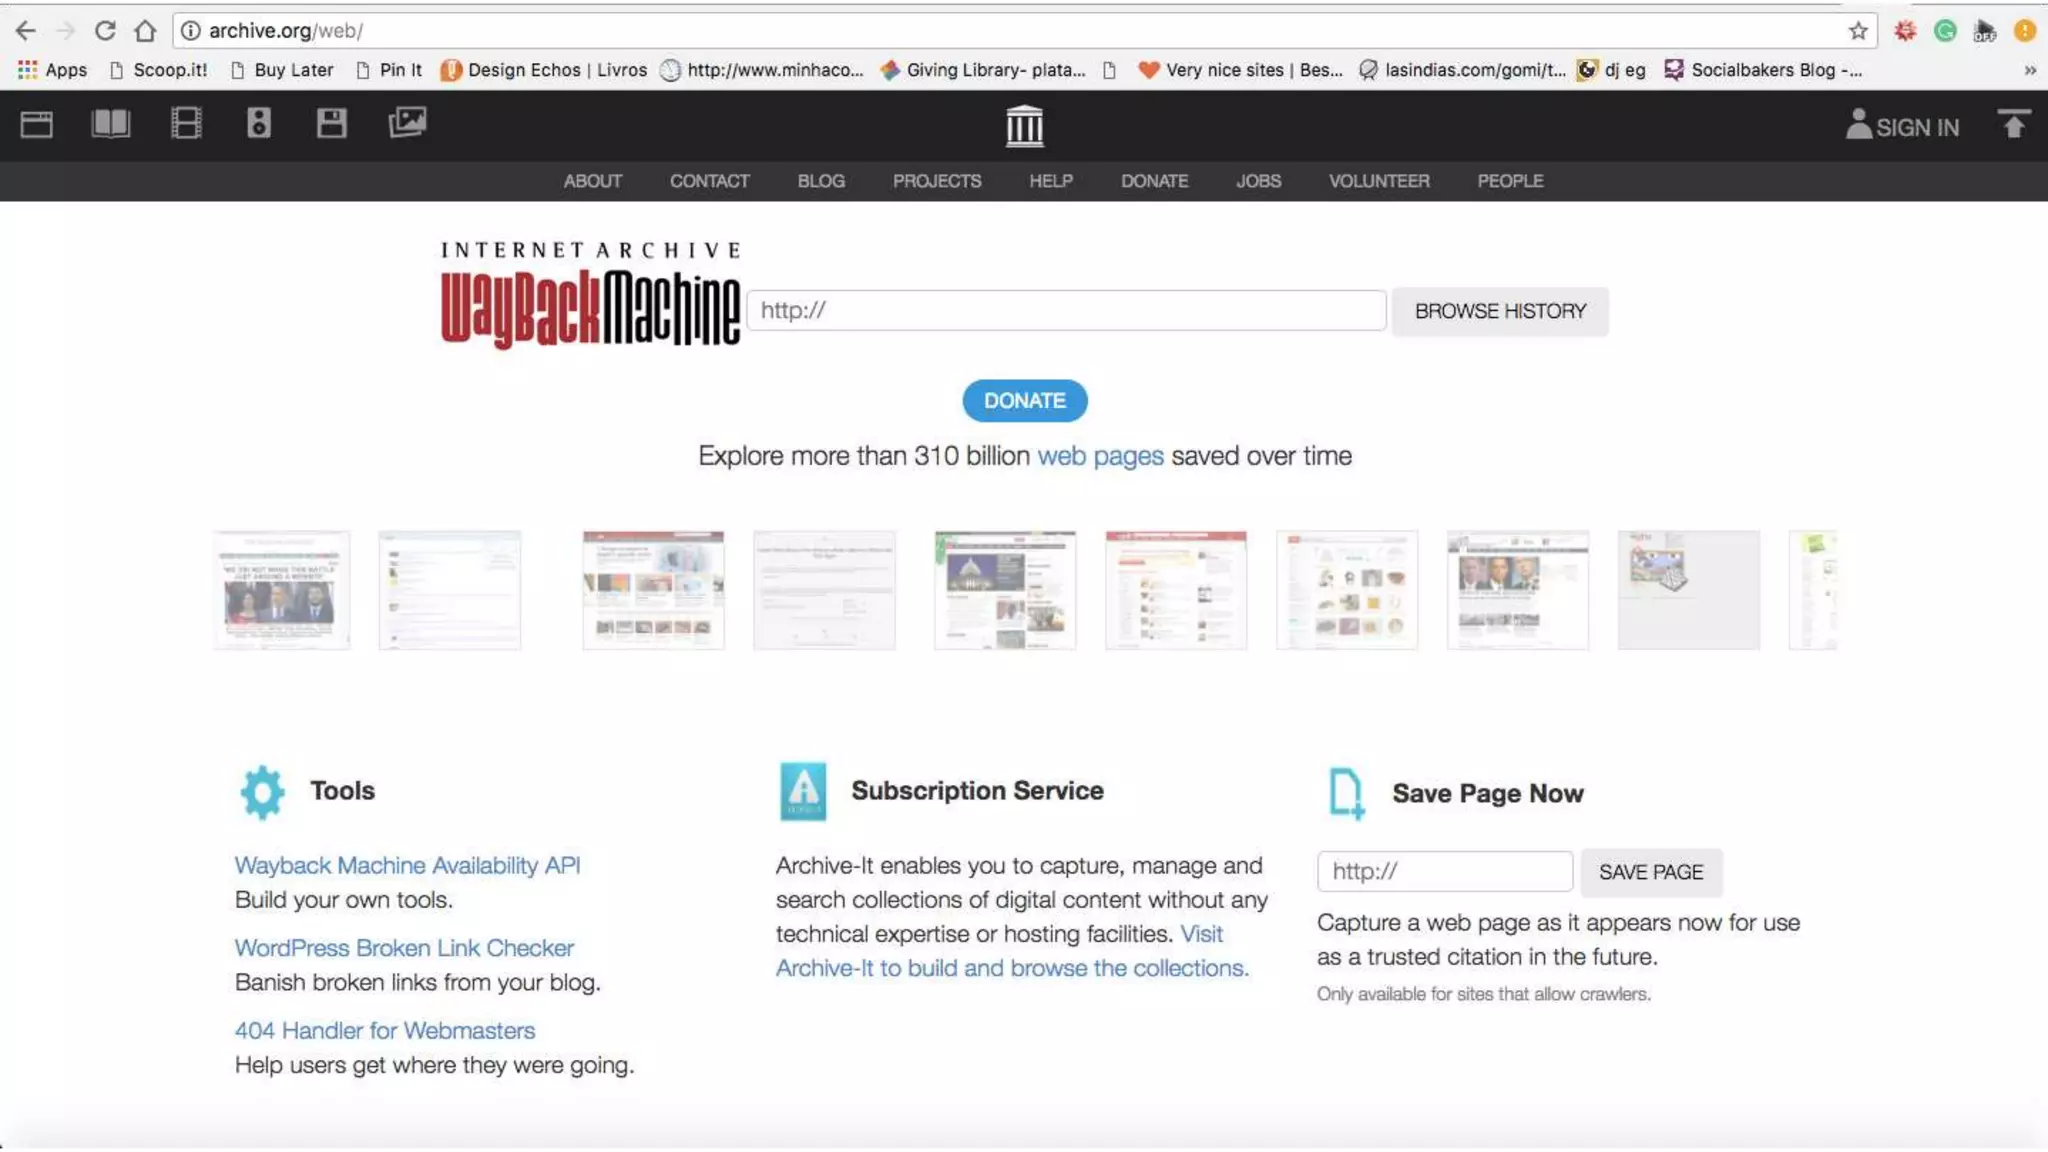Screen dimensions: 2048x1152
Task: Expand hidden bookmarks chevron
Action: (x=2029, y=70)
